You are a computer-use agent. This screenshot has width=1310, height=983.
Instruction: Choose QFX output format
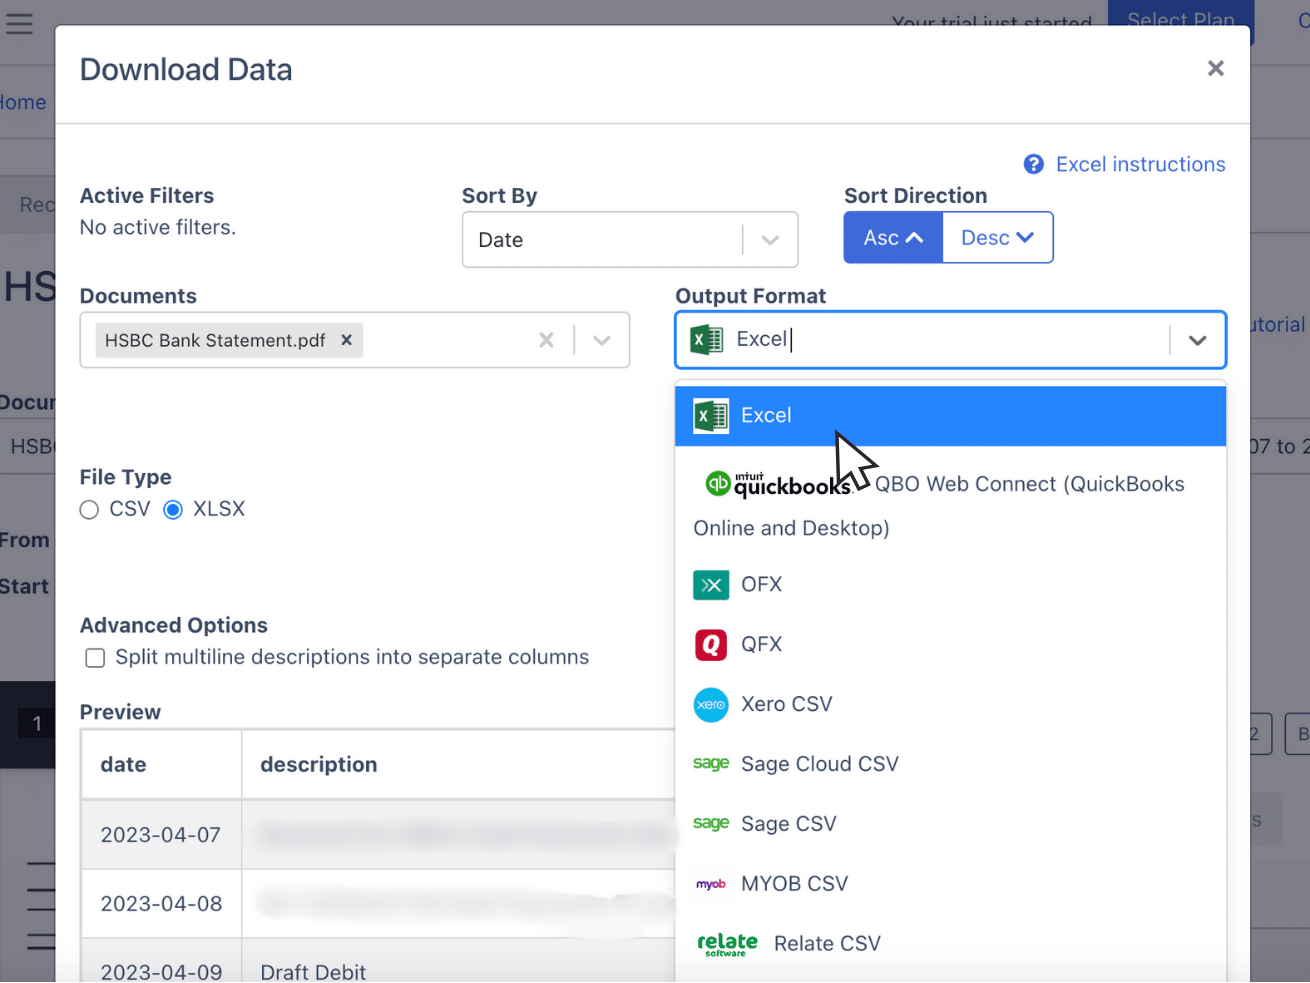click(951, 645)
